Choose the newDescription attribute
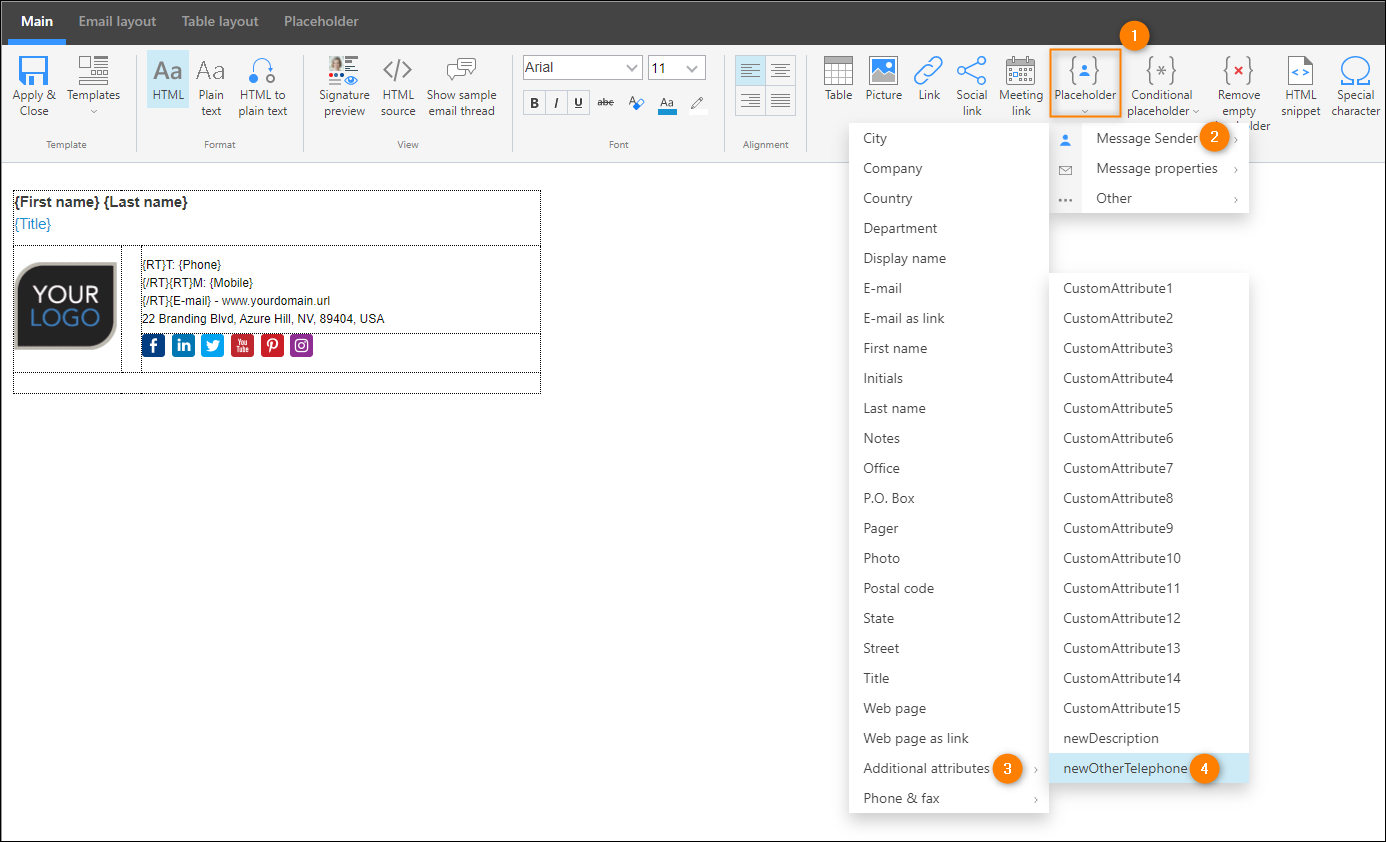The height and width of the screenshot is (842, 1386). tap(1149, 738)
